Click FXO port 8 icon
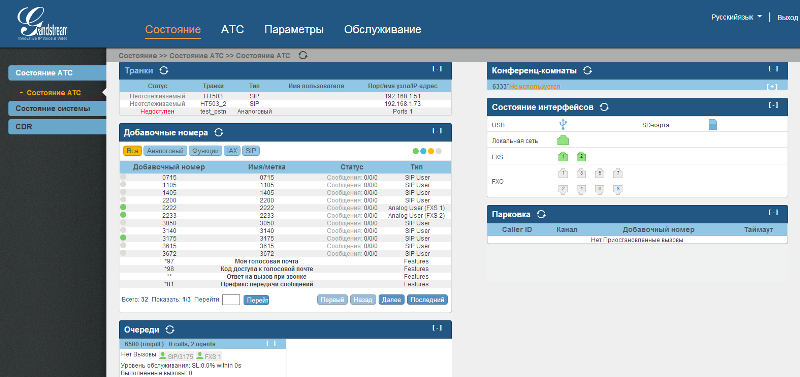 618,189
